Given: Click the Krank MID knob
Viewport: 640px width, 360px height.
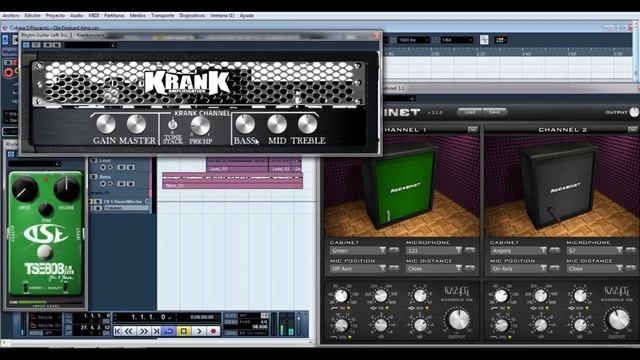Looking at the screenshot, I should point(277,124).
